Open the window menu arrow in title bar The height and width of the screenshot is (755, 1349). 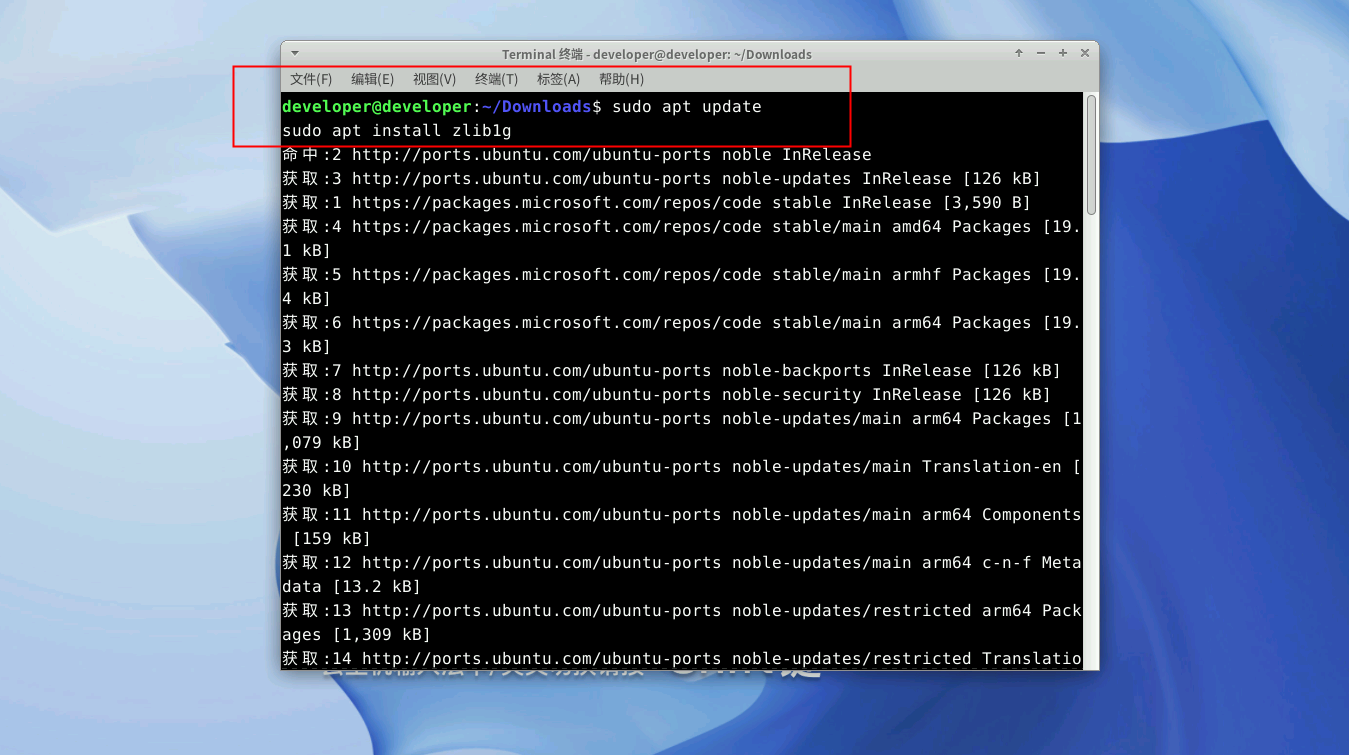[294, 53]
